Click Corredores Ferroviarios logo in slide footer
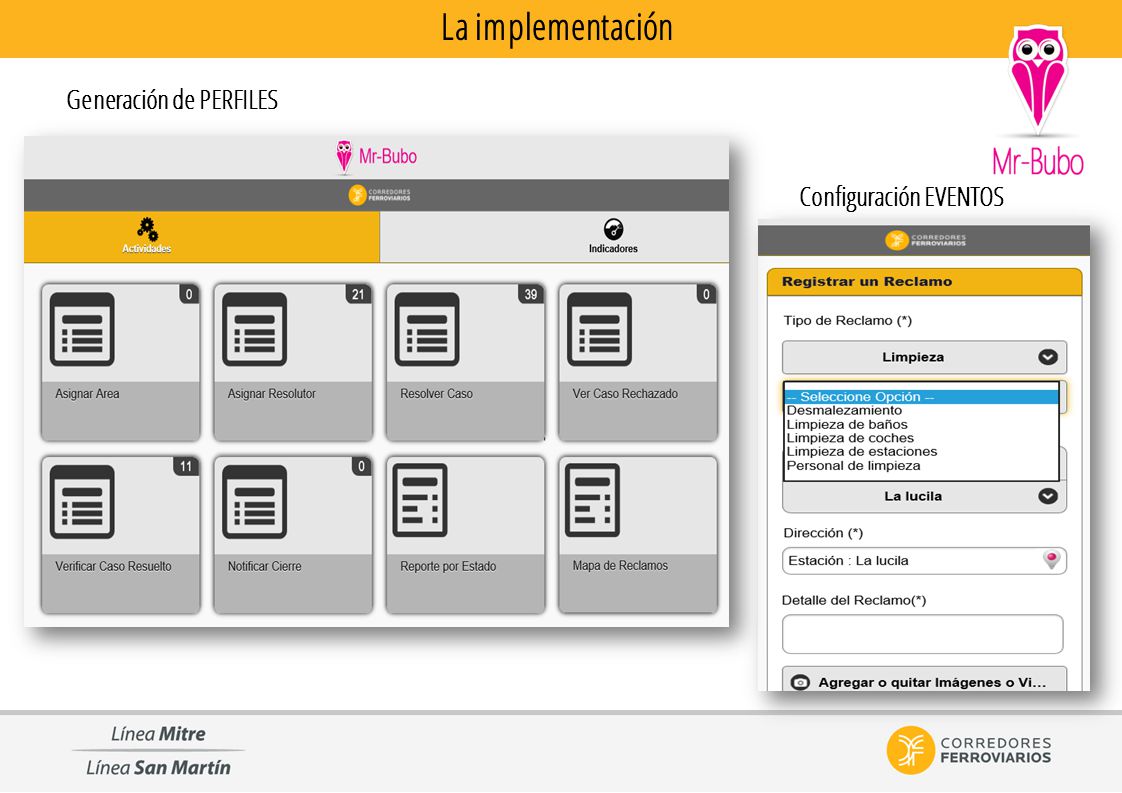 (969, 750)
